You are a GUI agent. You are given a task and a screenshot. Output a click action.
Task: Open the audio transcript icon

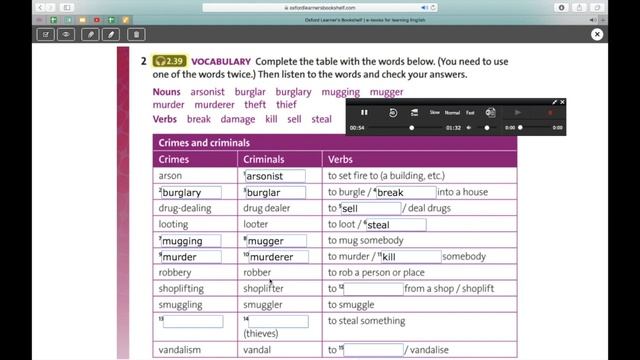(490, 113)
